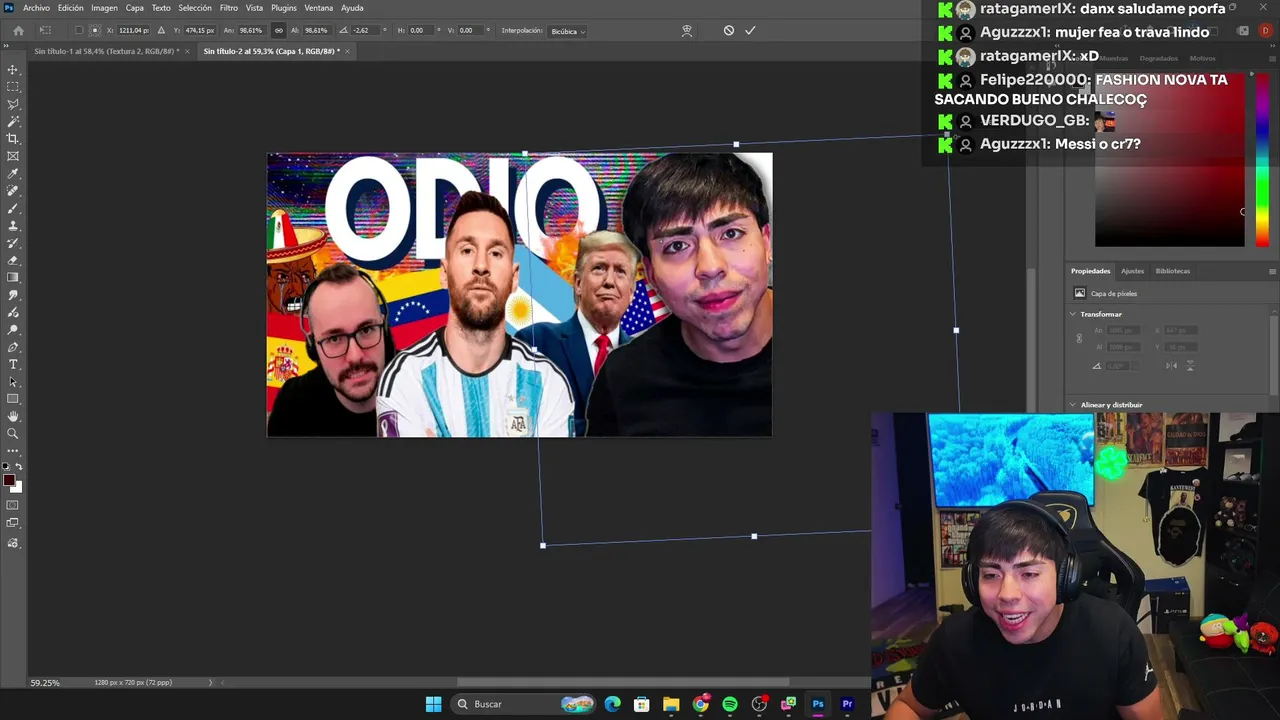Open the Windows Start menu
The height and width of the screenshot is (720, 1280).
tap(433, 704)
